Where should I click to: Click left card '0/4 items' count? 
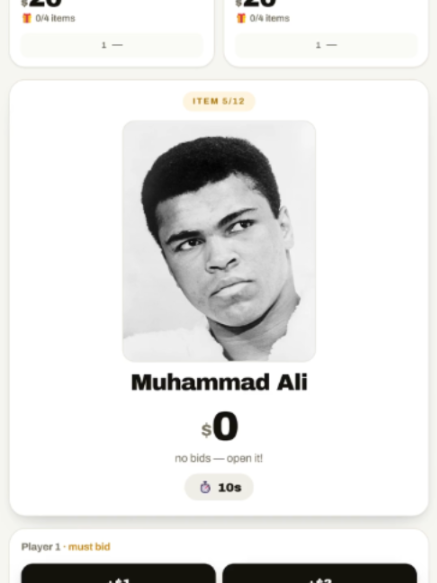[55, 18]
